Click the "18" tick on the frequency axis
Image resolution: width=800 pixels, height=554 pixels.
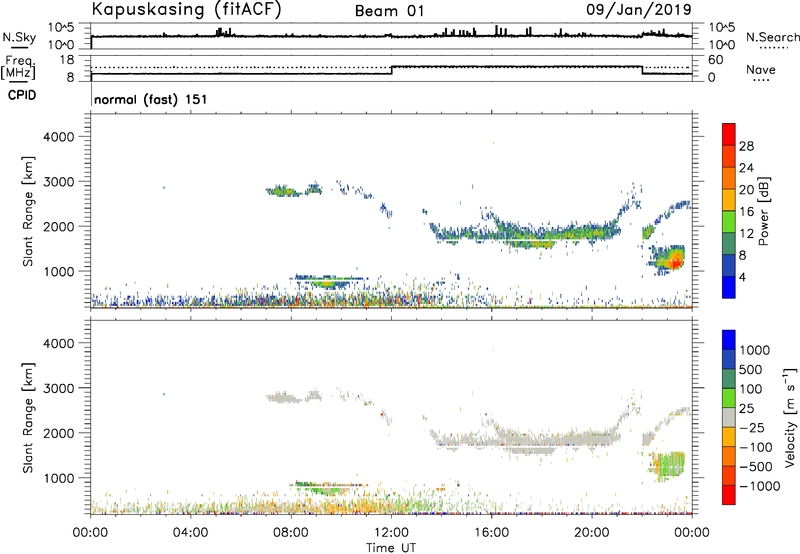tap(66, 60)
